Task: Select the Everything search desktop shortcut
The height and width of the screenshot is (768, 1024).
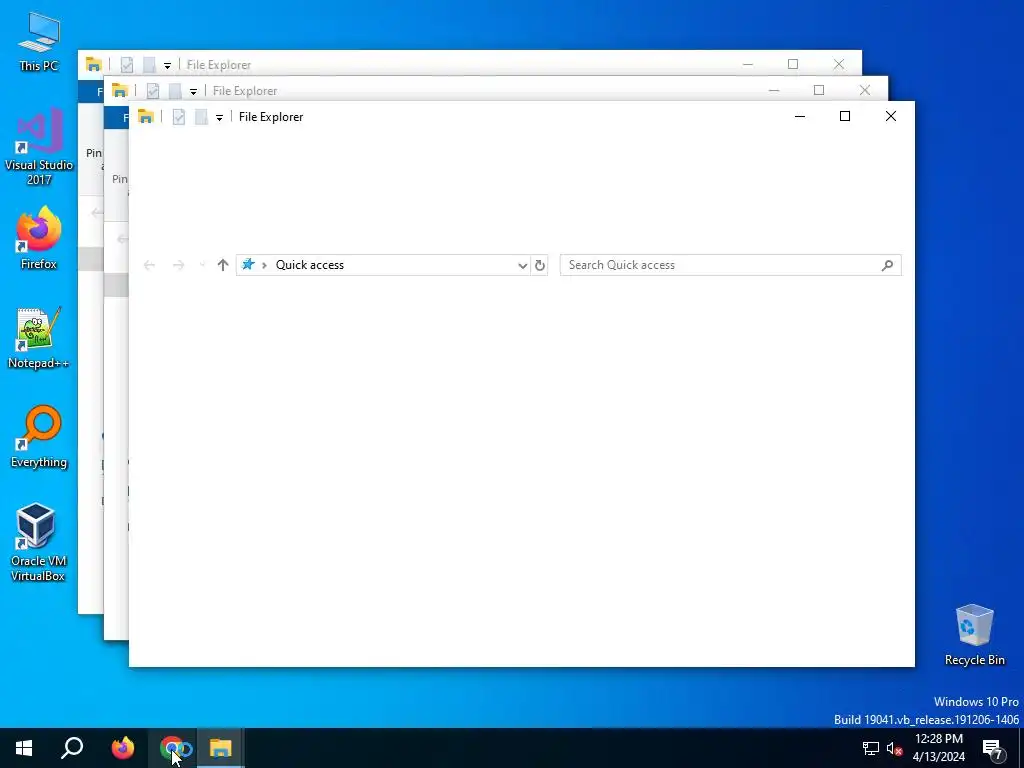Action: click(x=39, y=437)
